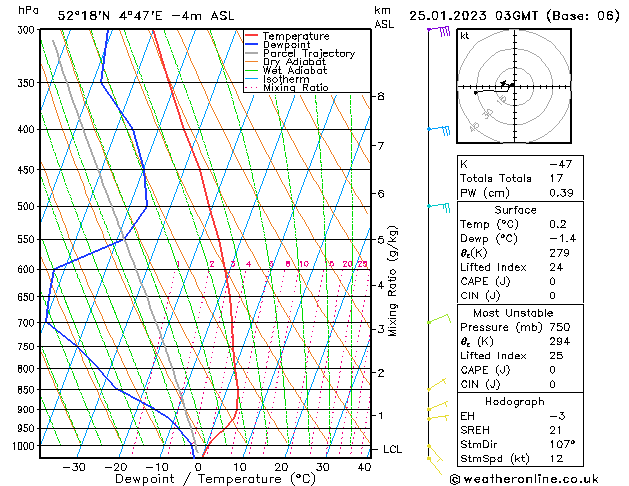This screenshot has width=629, height=486.
Task: Click the red Temperature line swatch in legend
Action: point(252,36)
